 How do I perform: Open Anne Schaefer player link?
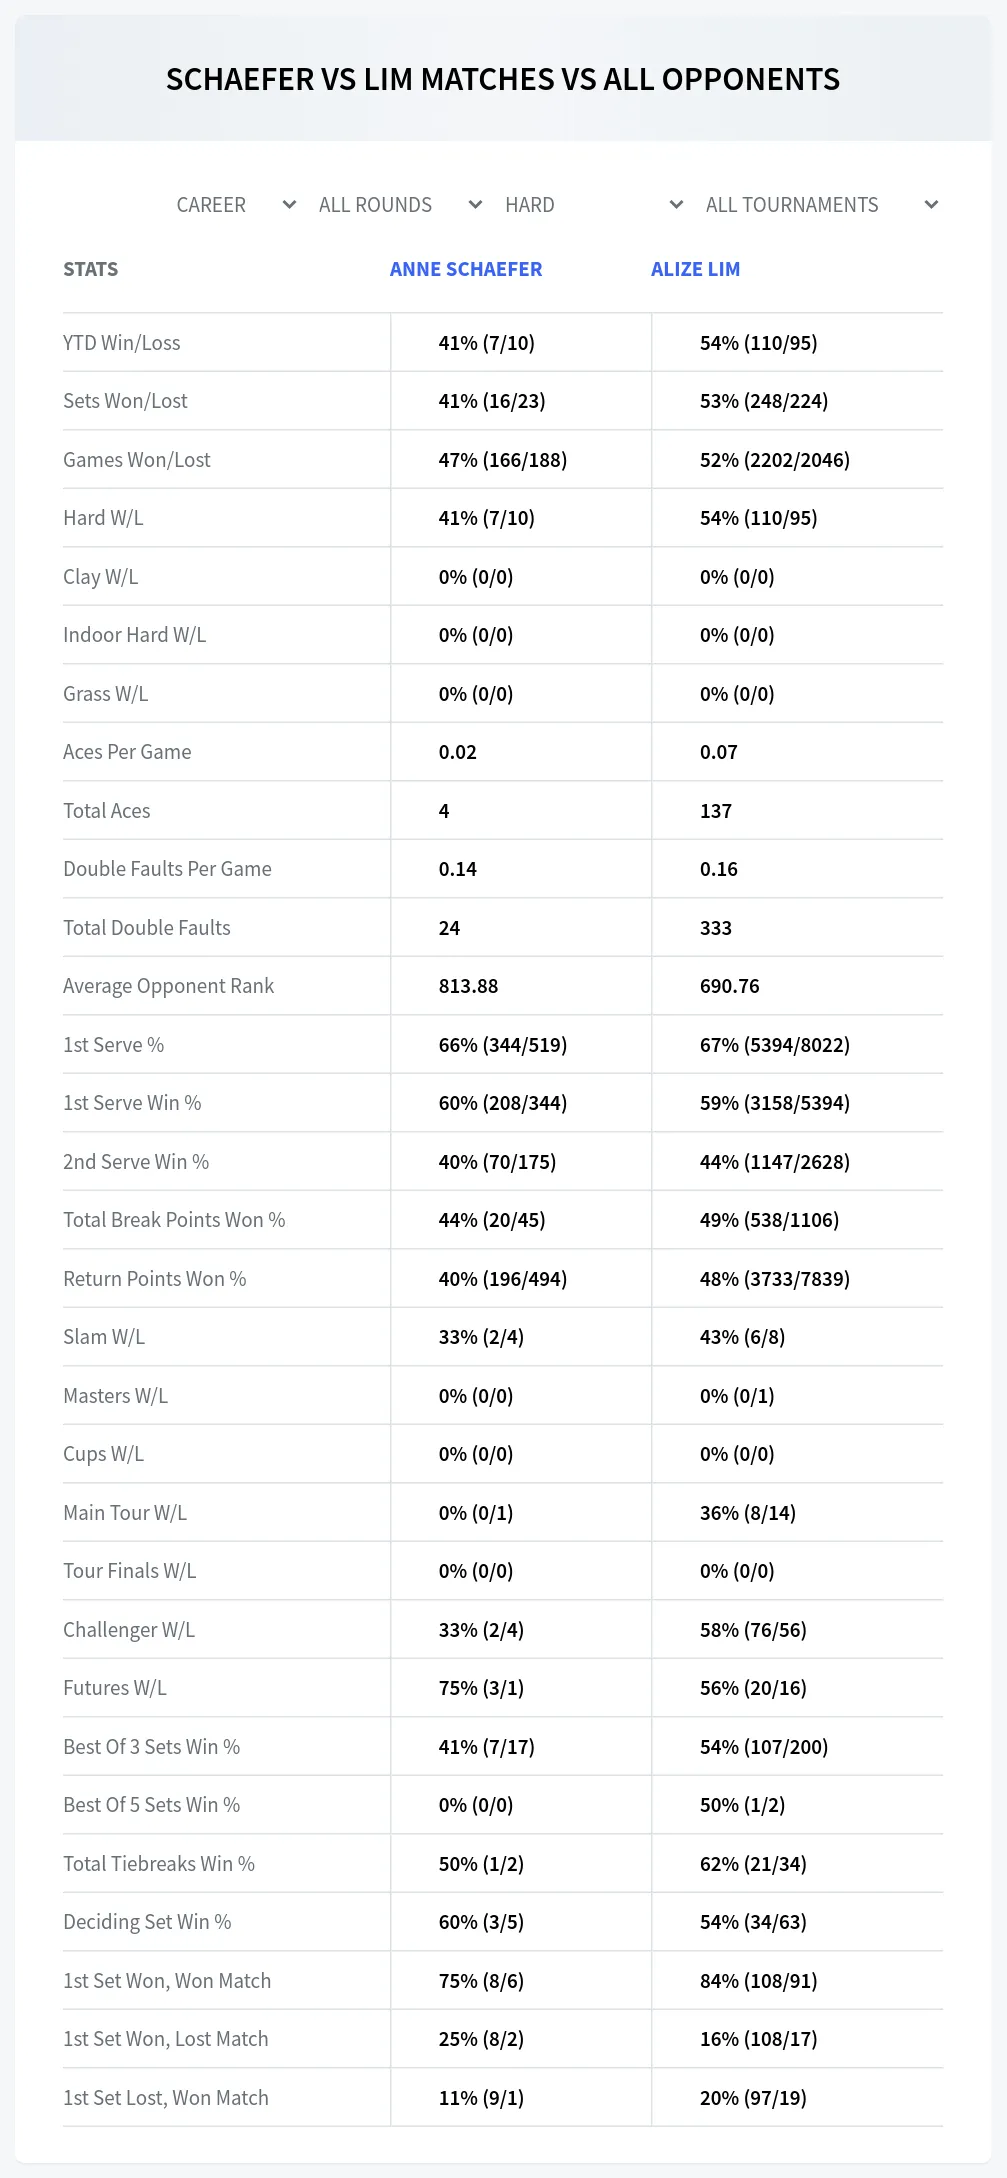(466, 269)
